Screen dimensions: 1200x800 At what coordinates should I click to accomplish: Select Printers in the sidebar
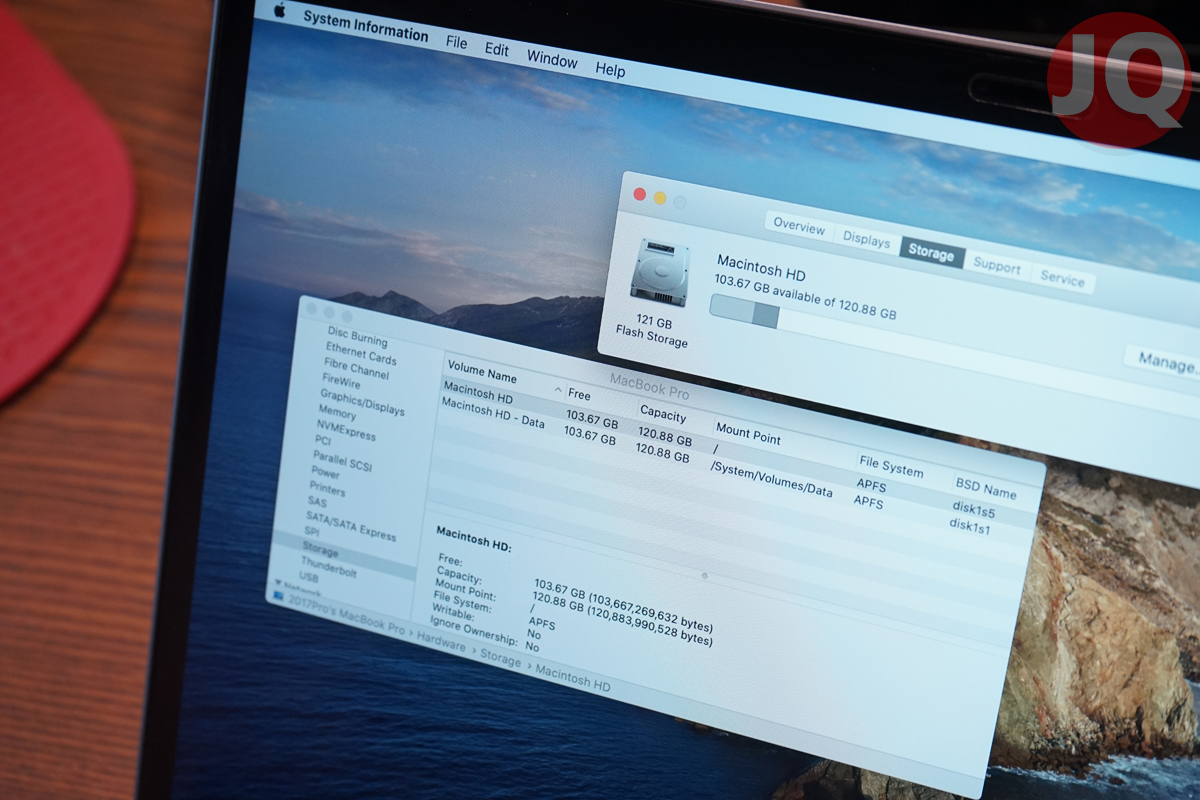(327, 488)
